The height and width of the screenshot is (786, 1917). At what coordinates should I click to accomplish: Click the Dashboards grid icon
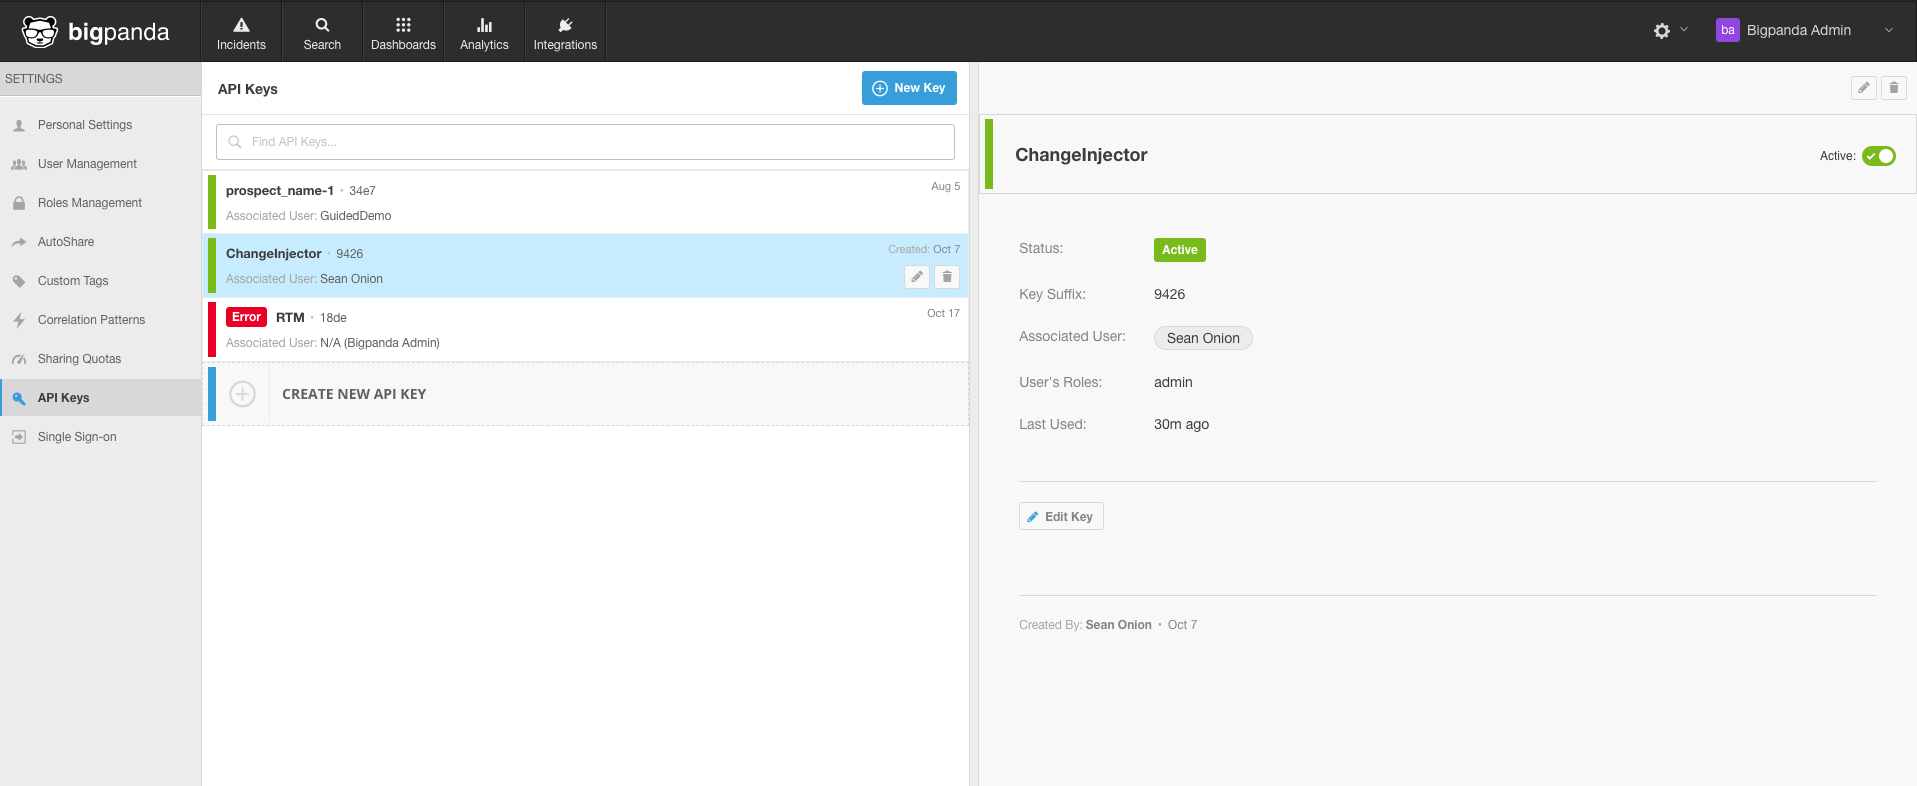point(403,25)
